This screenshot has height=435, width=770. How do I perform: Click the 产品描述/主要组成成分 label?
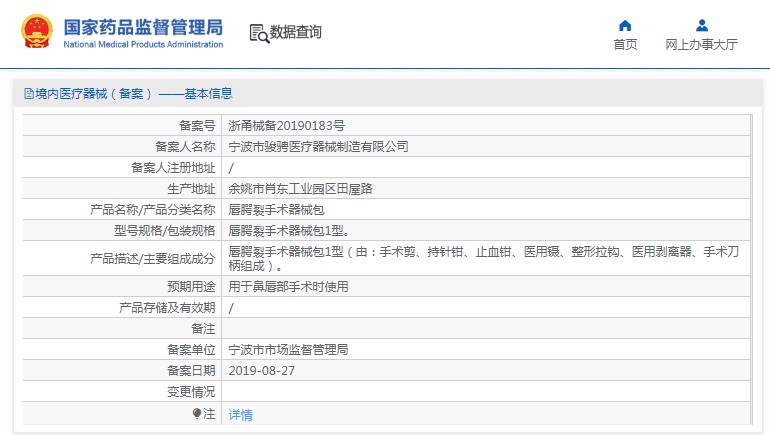pos(153,259)
